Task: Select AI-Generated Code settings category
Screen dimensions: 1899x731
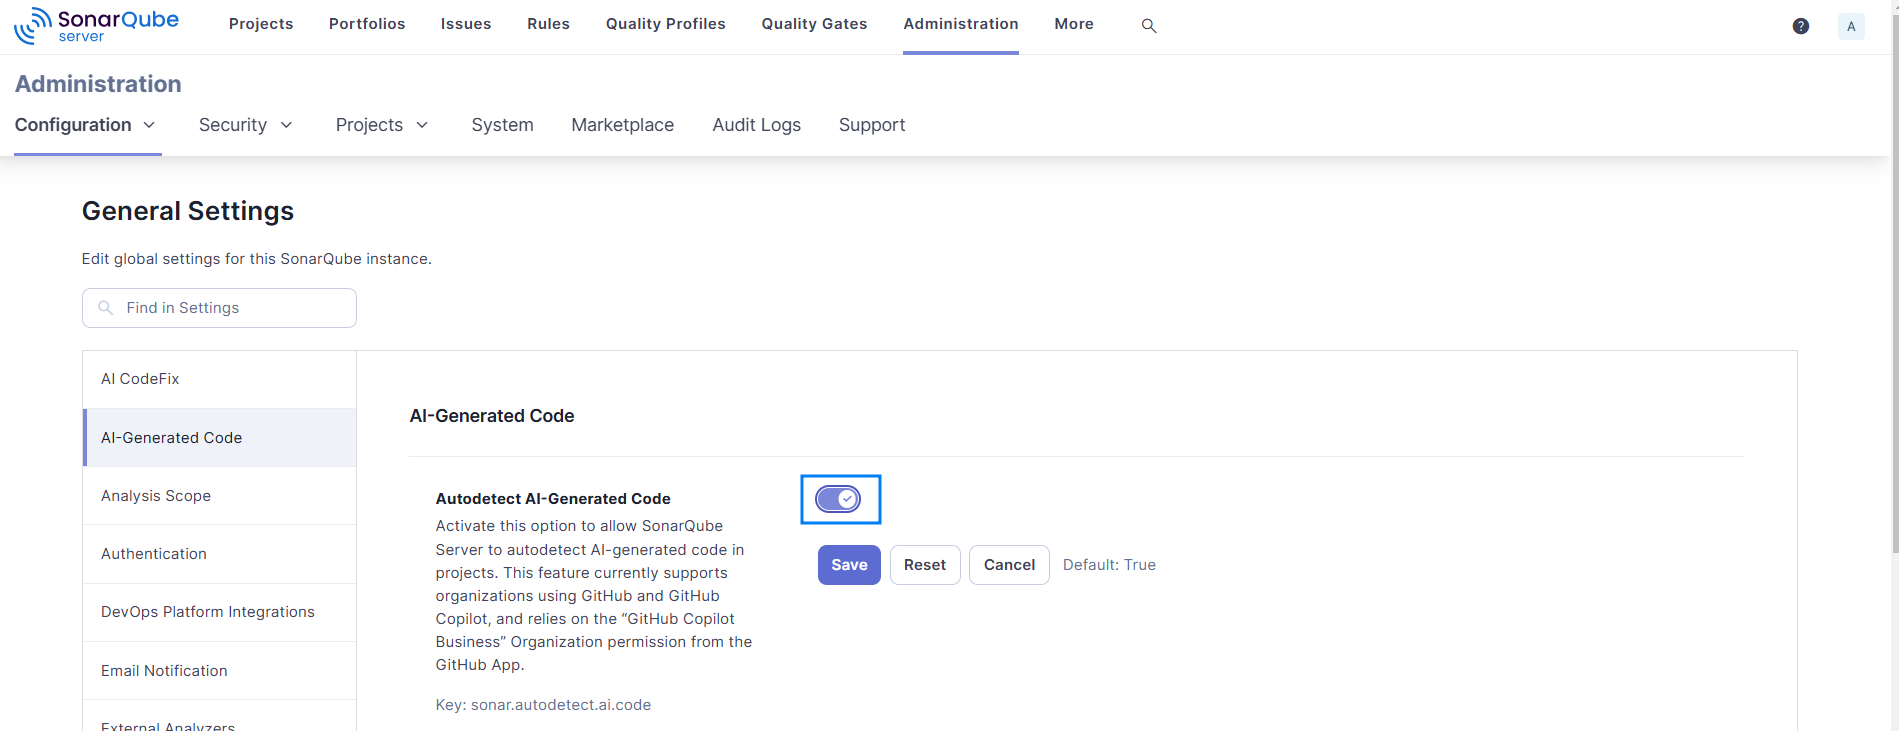Action: pyautogui.click(x=219, y=438)
